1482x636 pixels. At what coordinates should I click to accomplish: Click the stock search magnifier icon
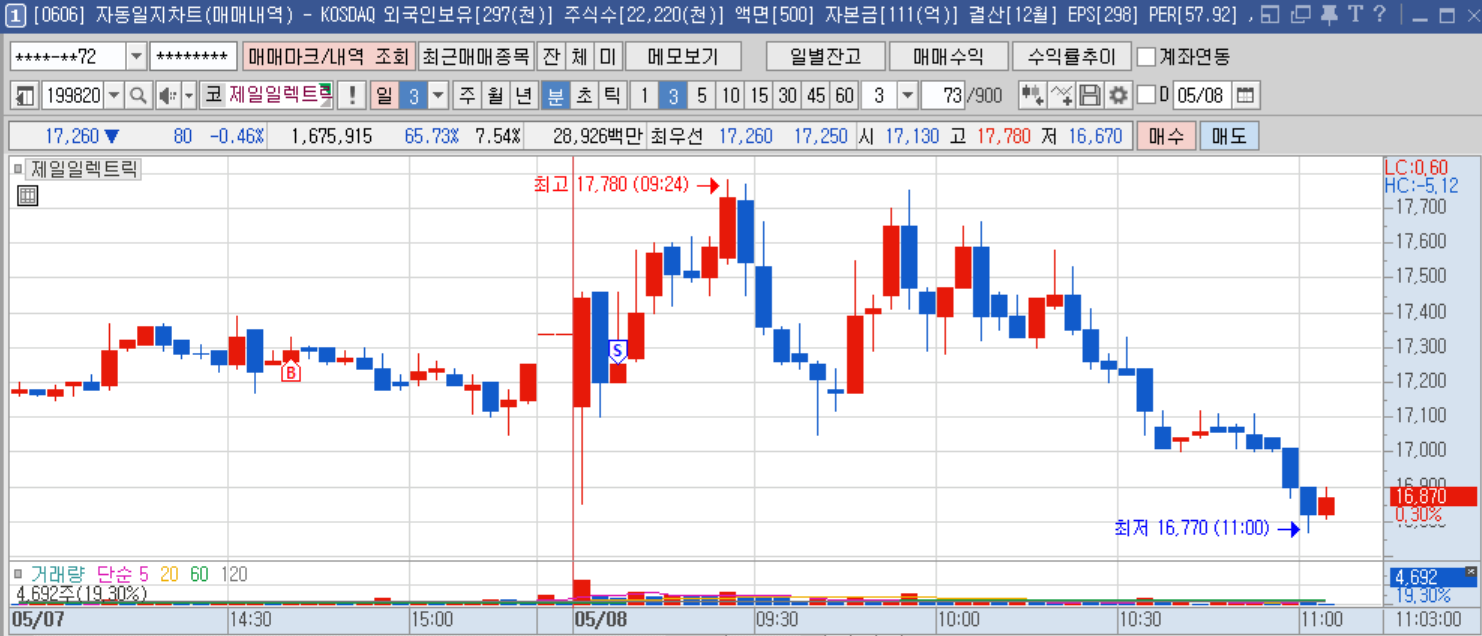pyautogui.click(x=138, y=96)
